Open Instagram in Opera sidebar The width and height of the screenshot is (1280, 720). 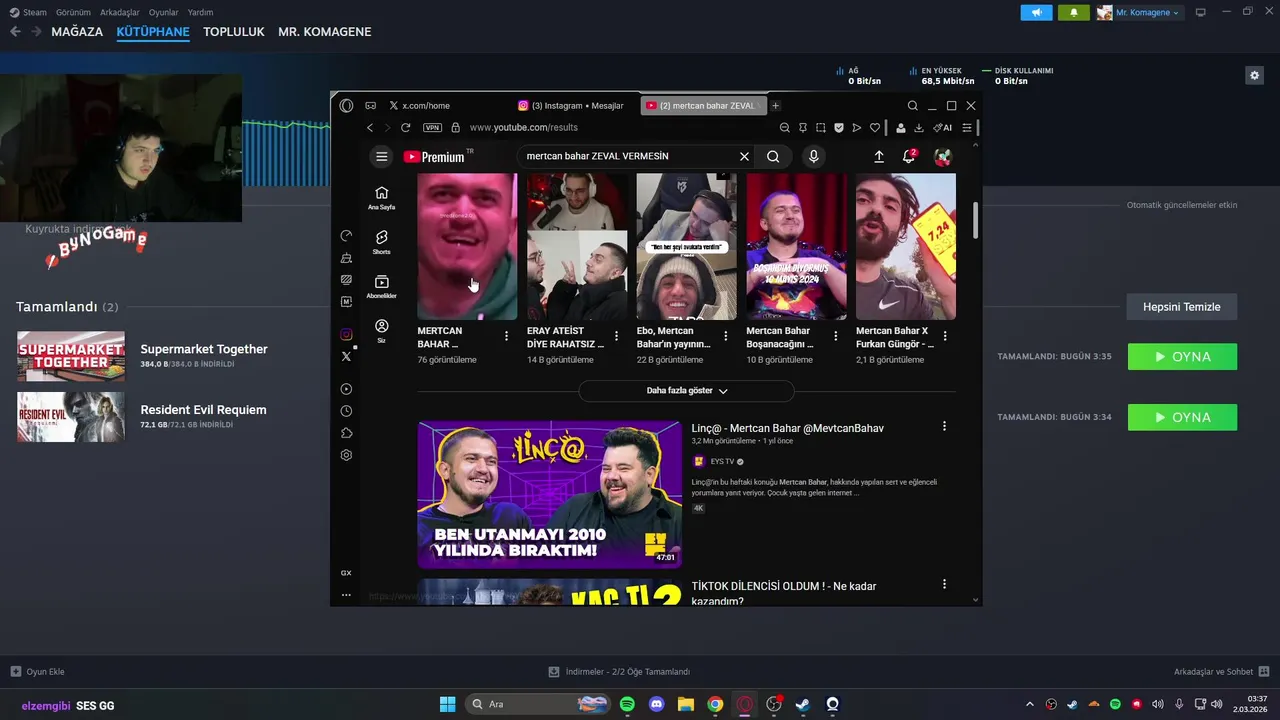pos(346,334)
